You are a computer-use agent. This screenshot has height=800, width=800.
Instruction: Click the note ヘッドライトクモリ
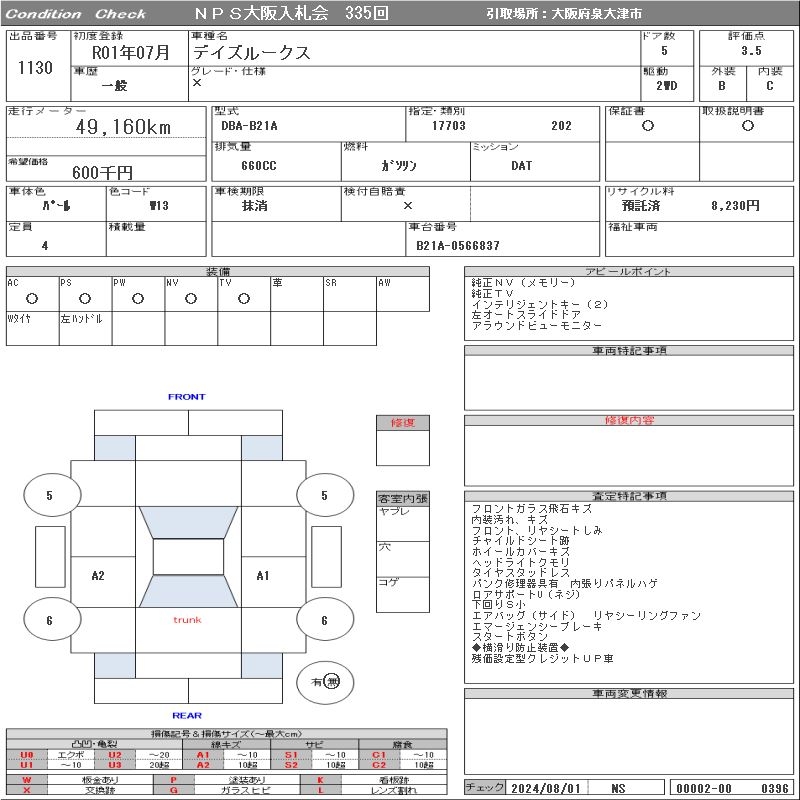[520, 562]
